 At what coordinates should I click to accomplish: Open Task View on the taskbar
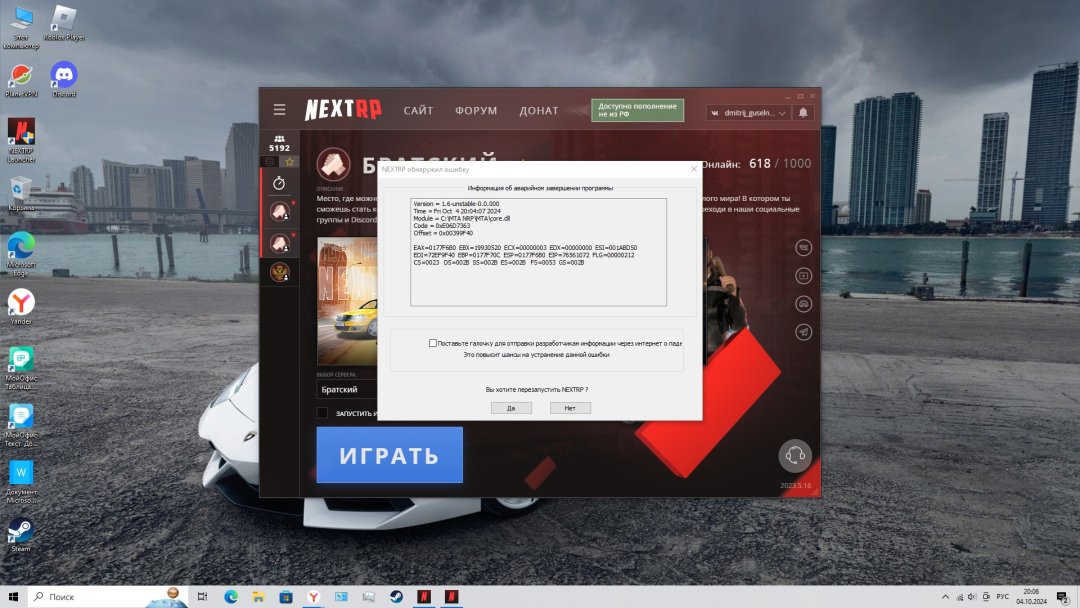pos(202,596)
